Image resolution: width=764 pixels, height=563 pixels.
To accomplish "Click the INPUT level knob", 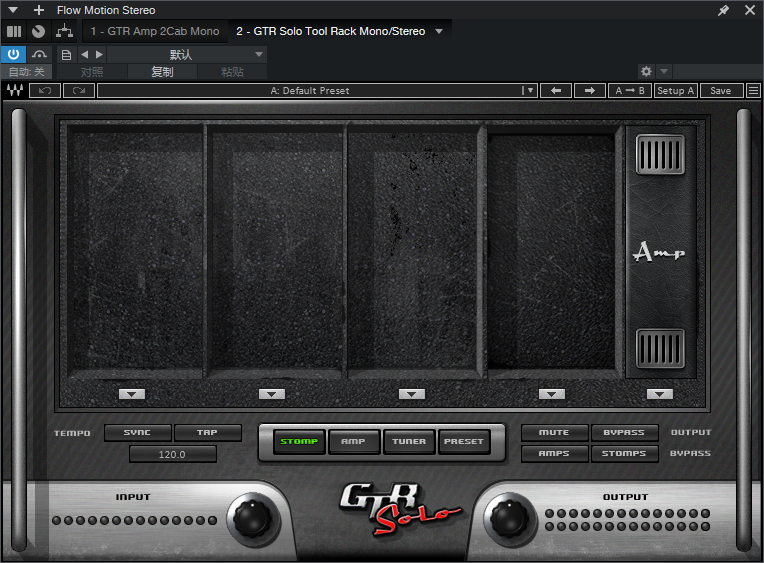I will [x=253, y=519].
